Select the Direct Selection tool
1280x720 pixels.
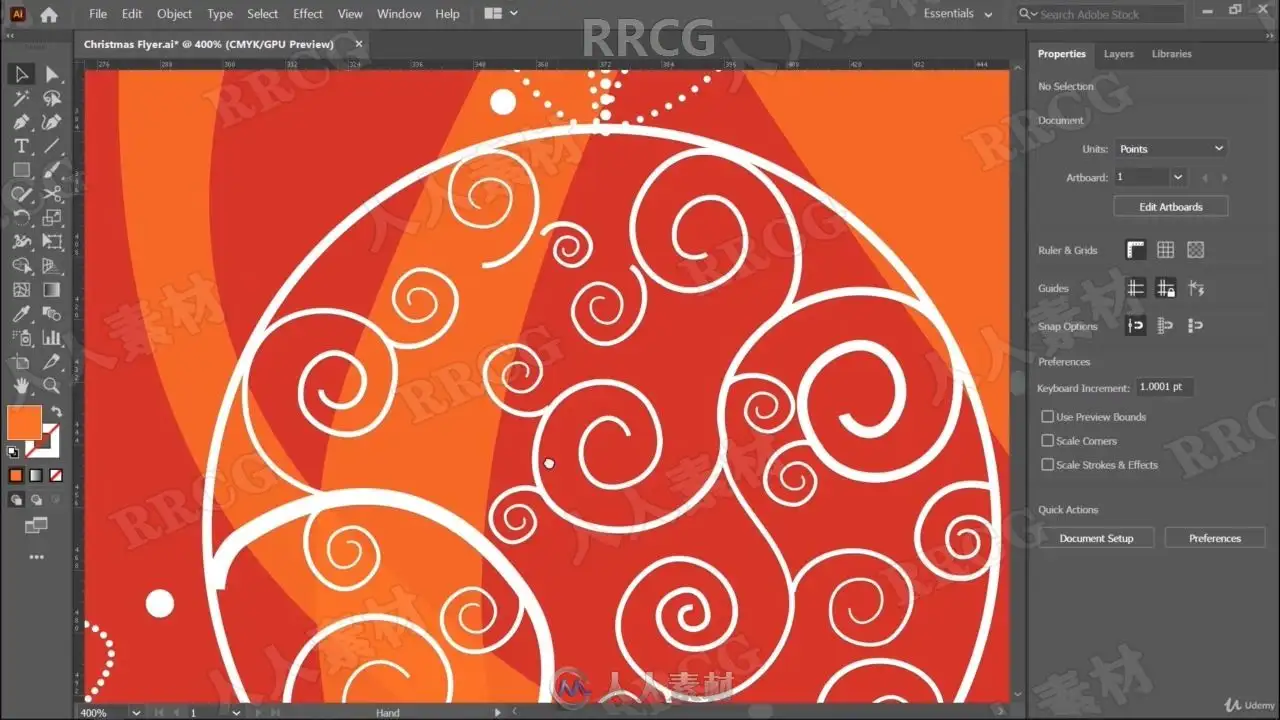(x=52, y=74)
